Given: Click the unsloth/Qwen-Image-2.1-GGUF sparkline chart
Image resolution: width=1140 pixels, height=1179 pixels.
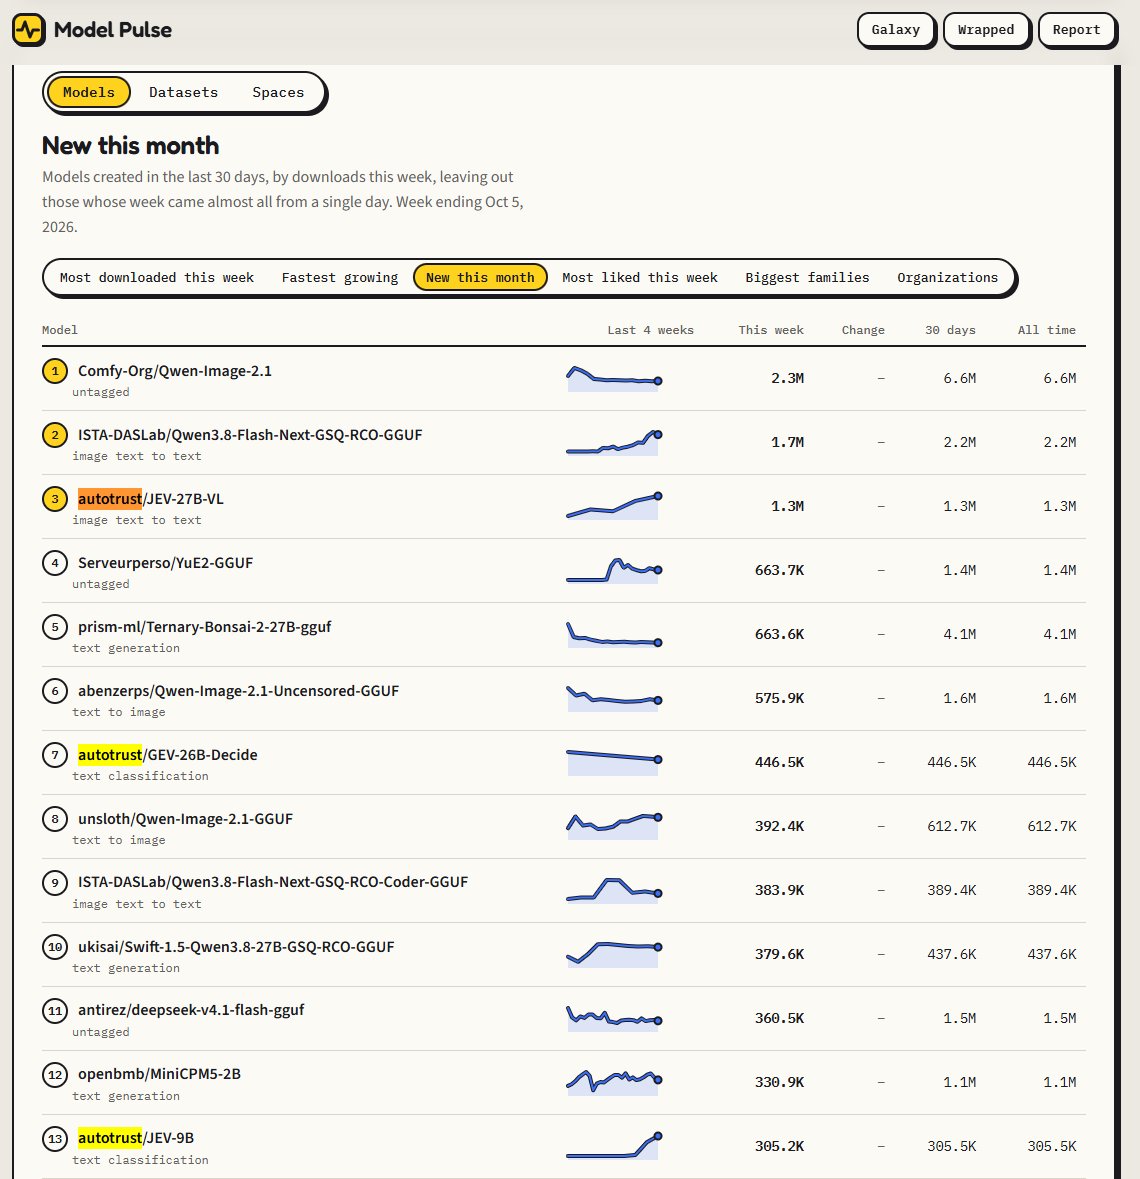Looking at the screenshot, I should [x=614, y=826].
